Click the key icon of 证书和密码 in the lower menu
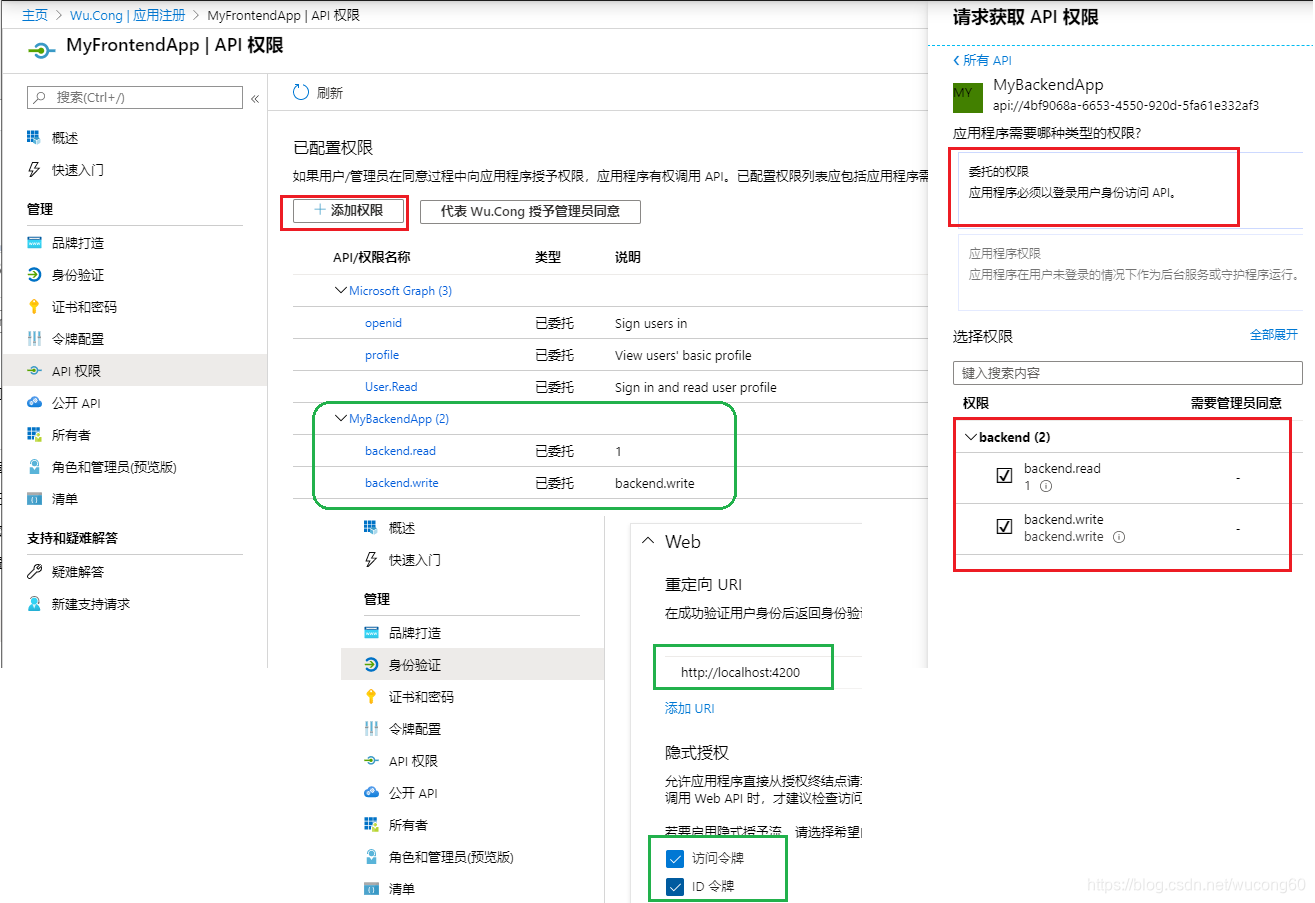 coord(371,696)
